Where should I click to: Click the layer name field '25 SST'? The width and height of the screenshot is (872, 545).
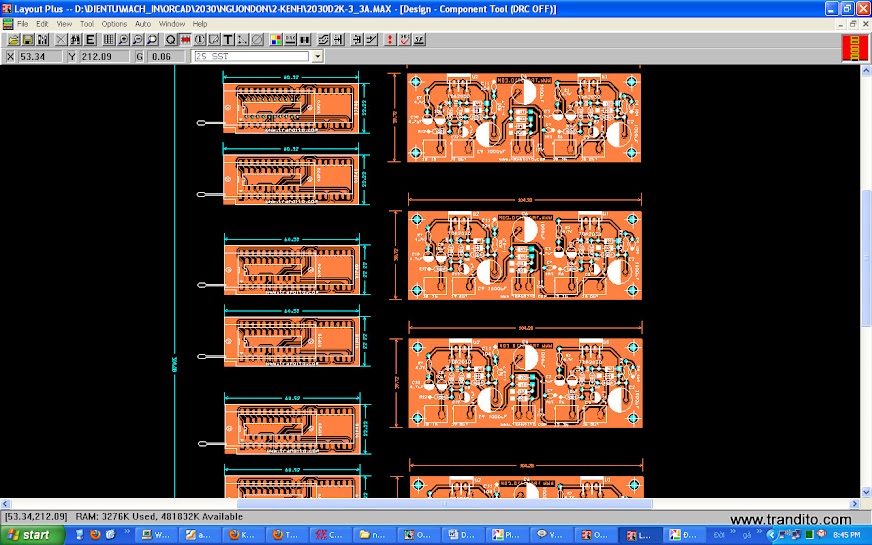(x=251, y=56)
